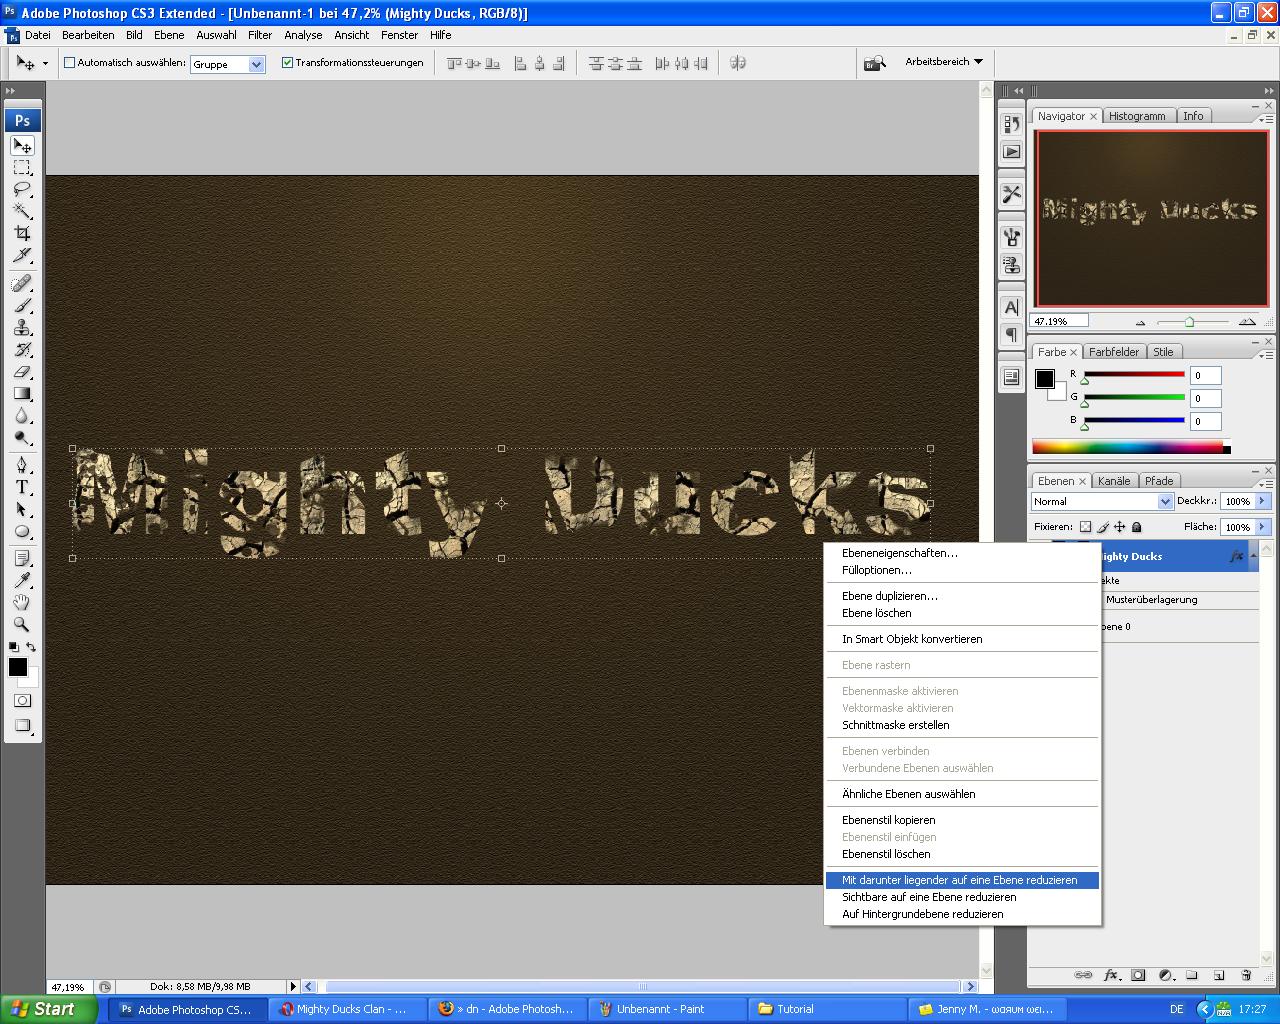Click the navigator zoom percentage field

[1059, 321]
